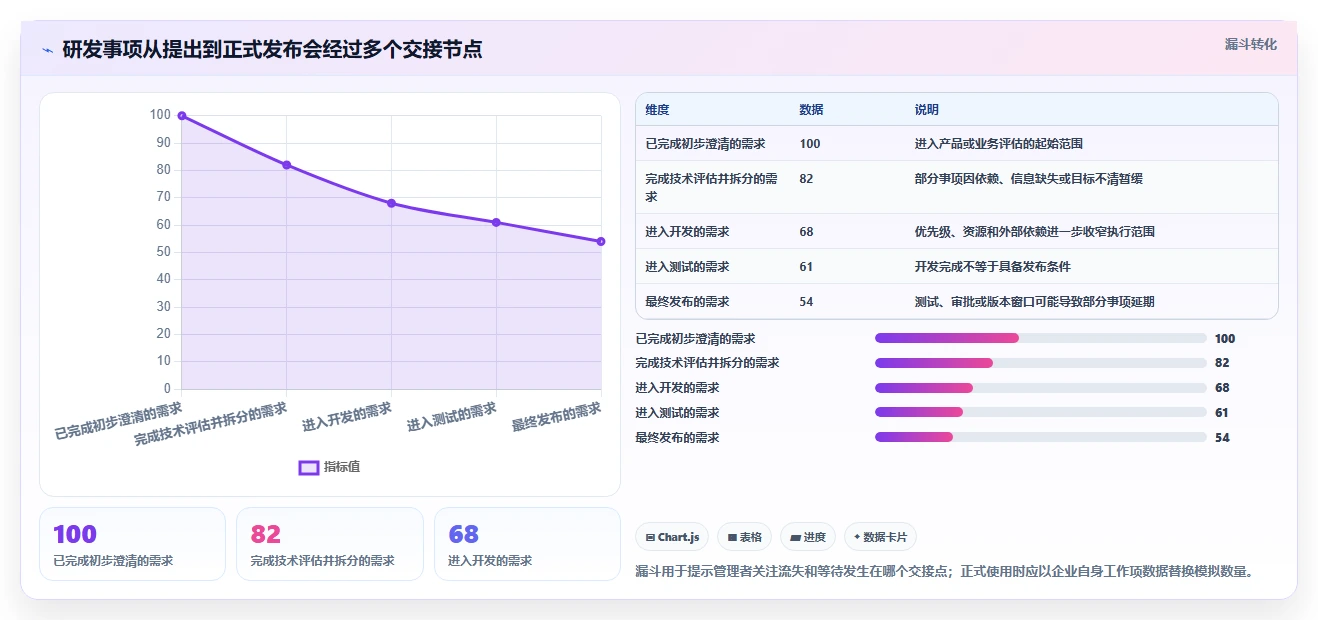
Task: Click the table data value 61
Action: [x=806, y=267]
